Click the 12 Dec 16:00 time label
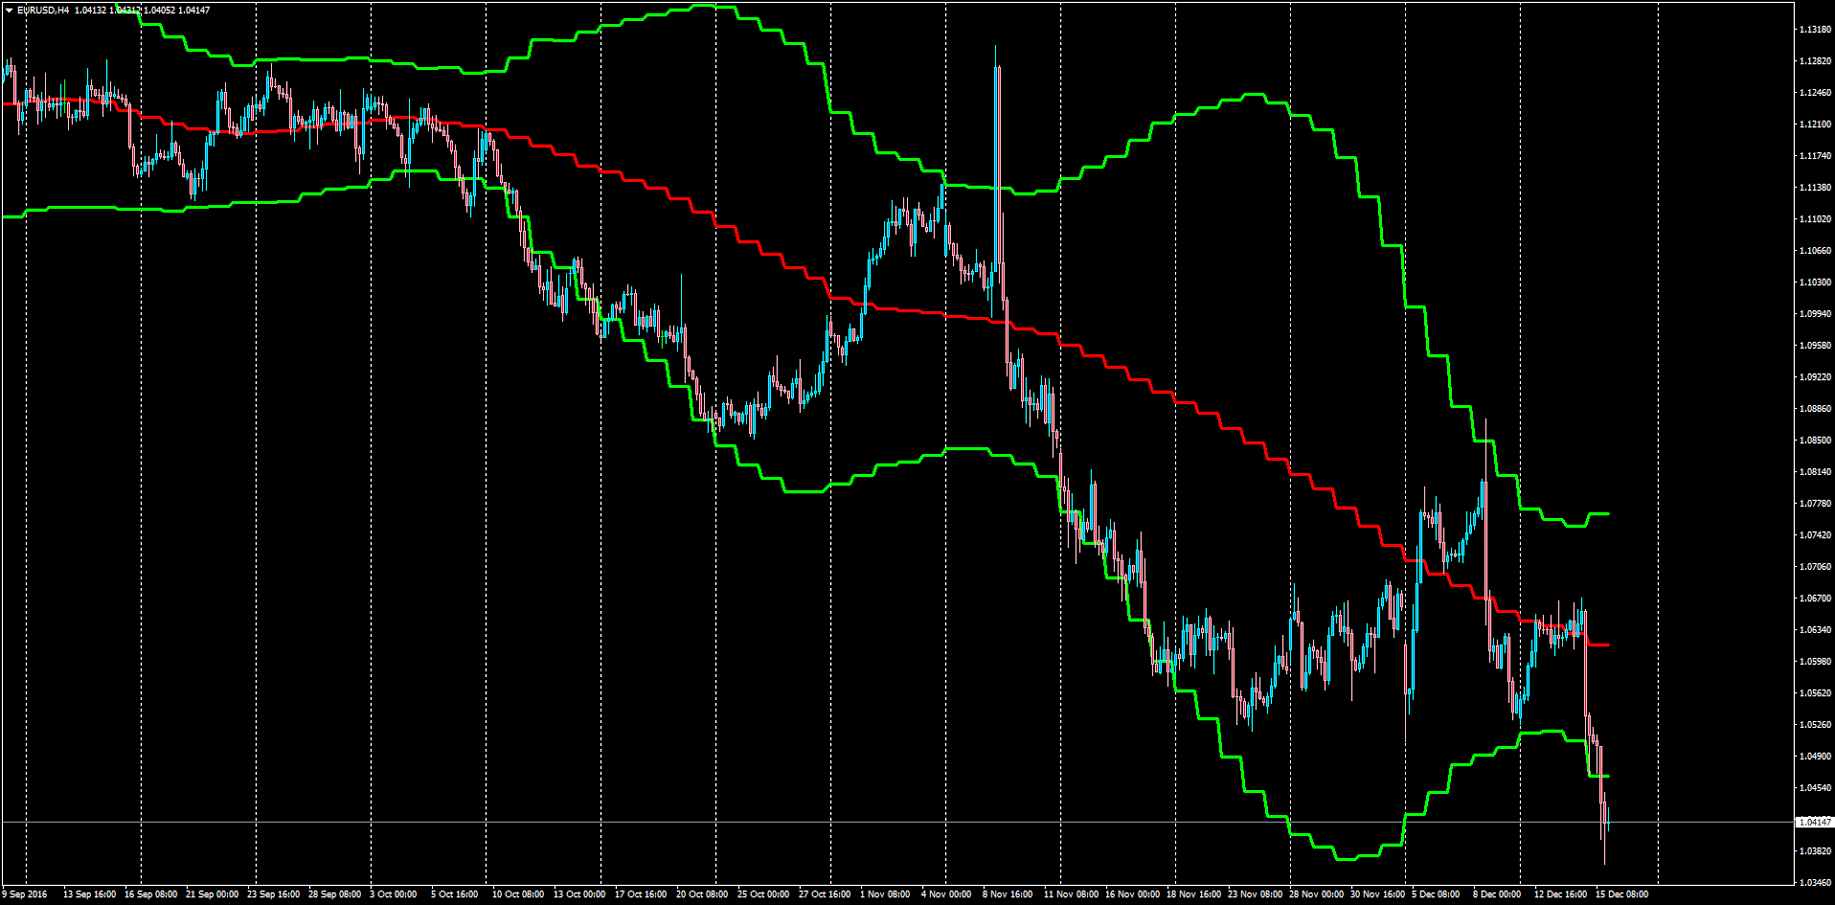Viewport: 1835px width, 905px height. 1561,894
